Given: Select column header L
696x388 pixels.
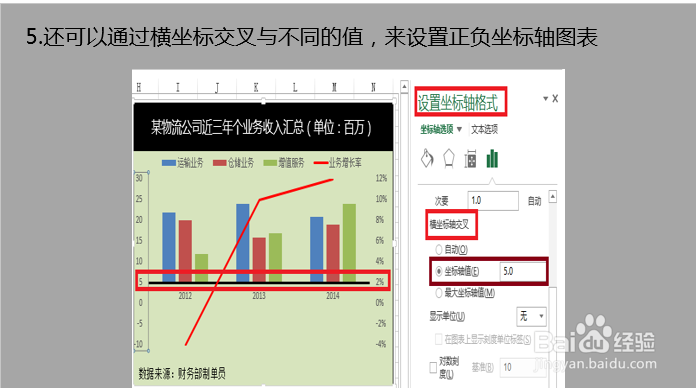Looking at the screenshot, I should (295, 87).
